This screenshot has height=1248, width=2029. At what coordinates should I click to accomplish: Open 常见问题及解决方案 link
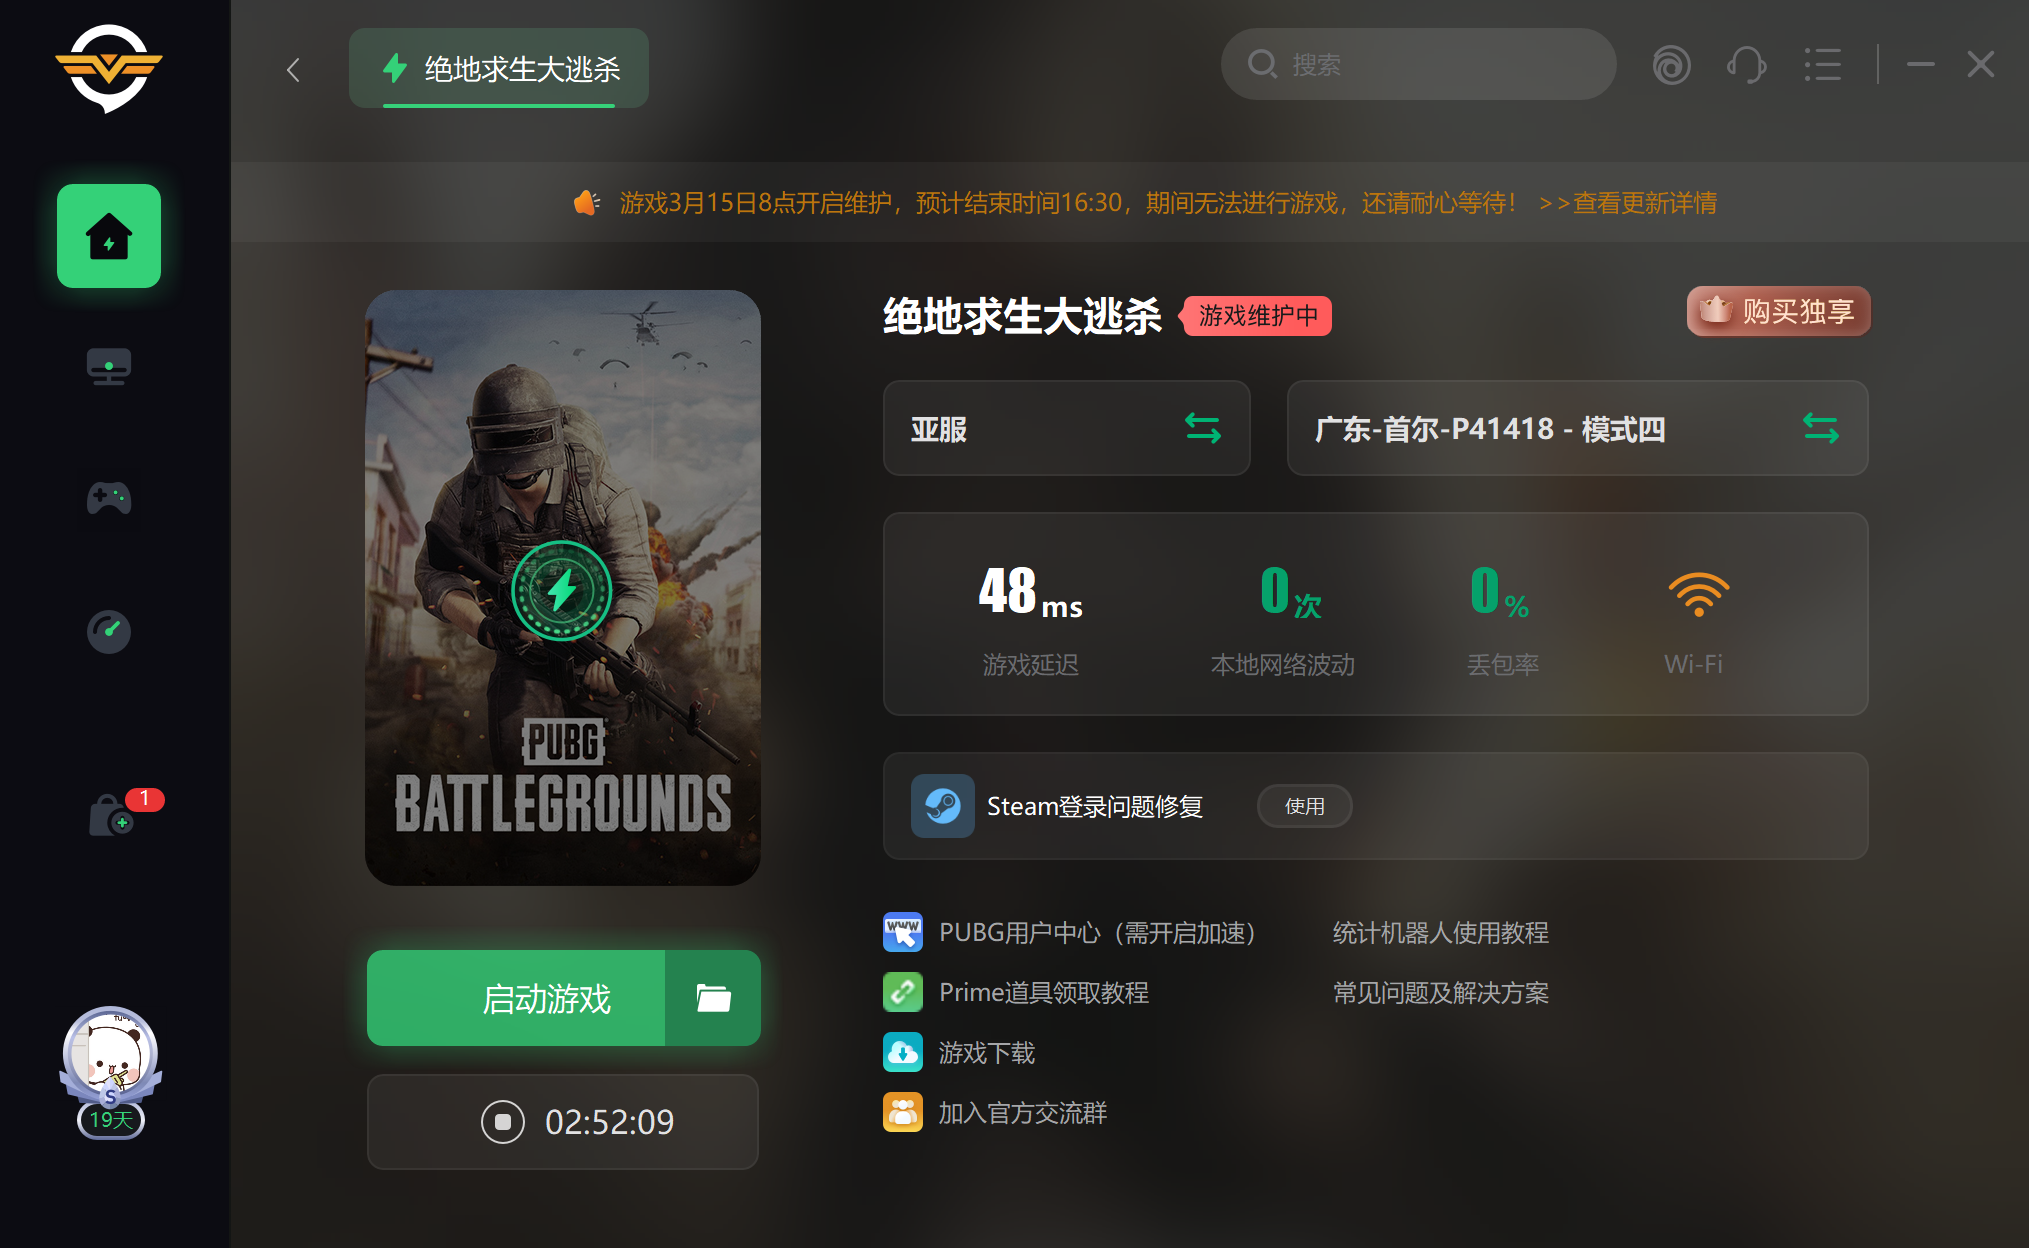(x=1441, y=993)
